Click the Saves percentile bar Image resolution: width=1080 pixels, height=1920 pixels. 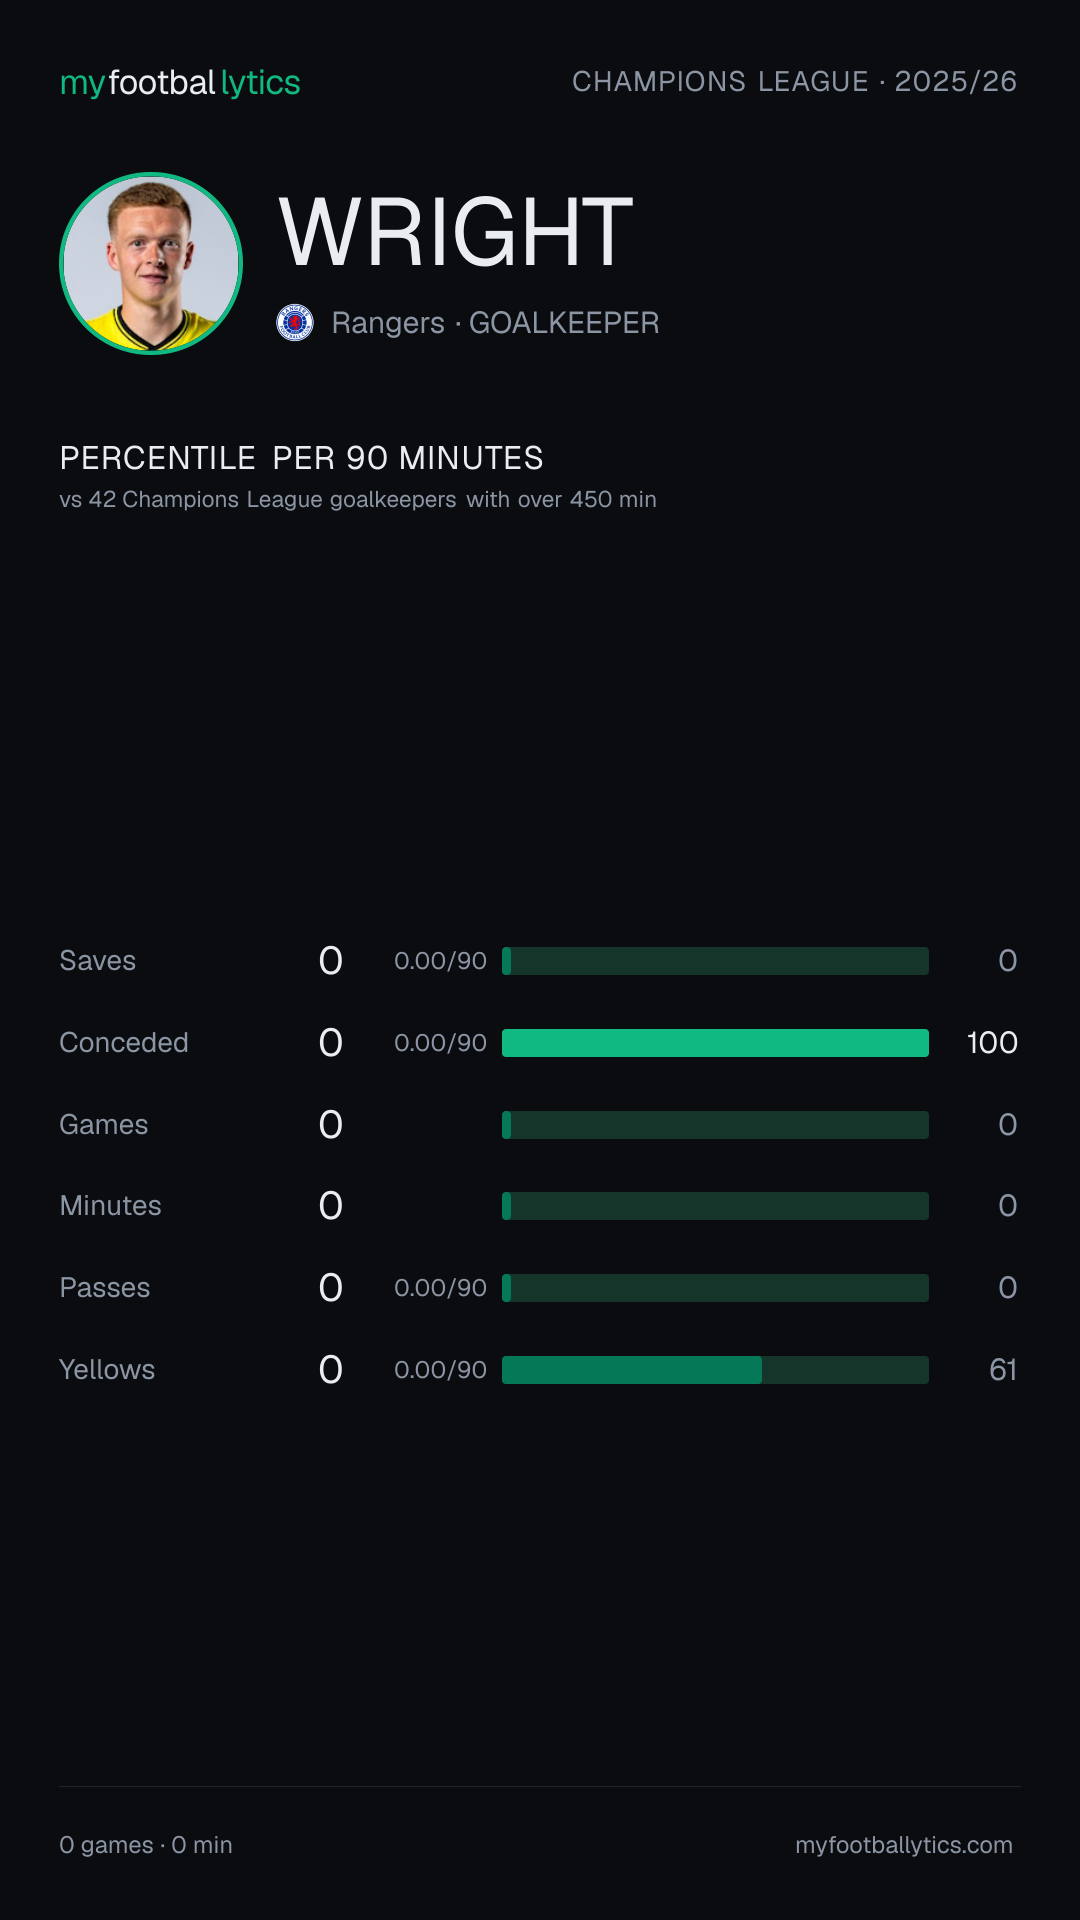[x=715, y=961]
